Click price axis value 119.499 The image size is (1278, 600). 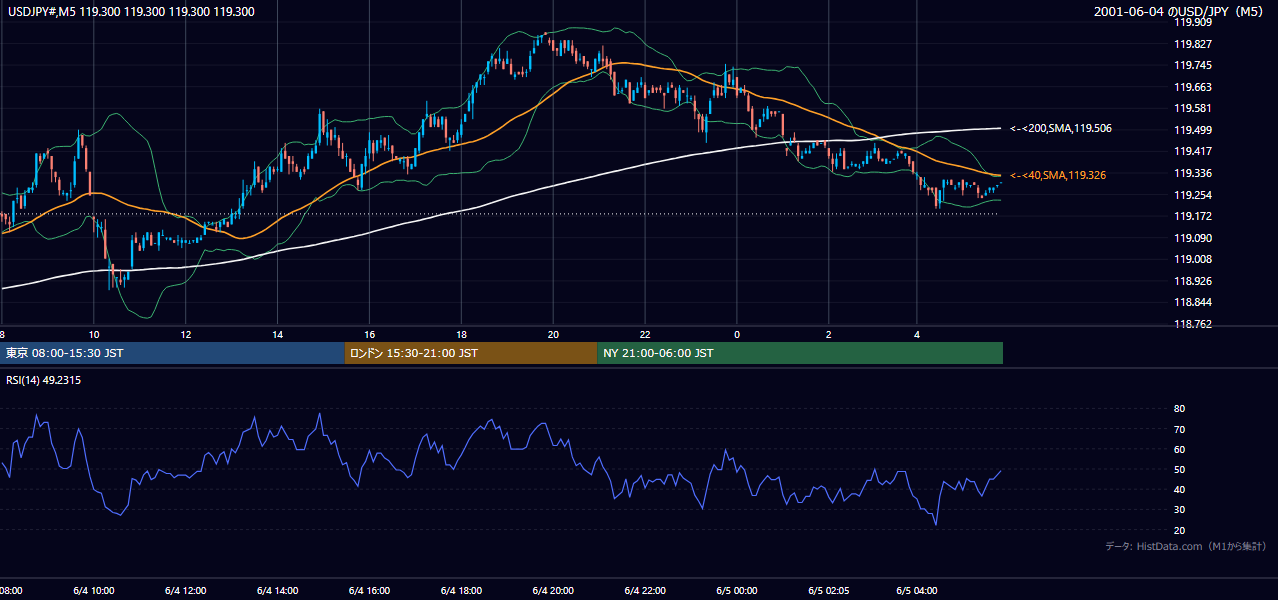tap(1193, 130)
